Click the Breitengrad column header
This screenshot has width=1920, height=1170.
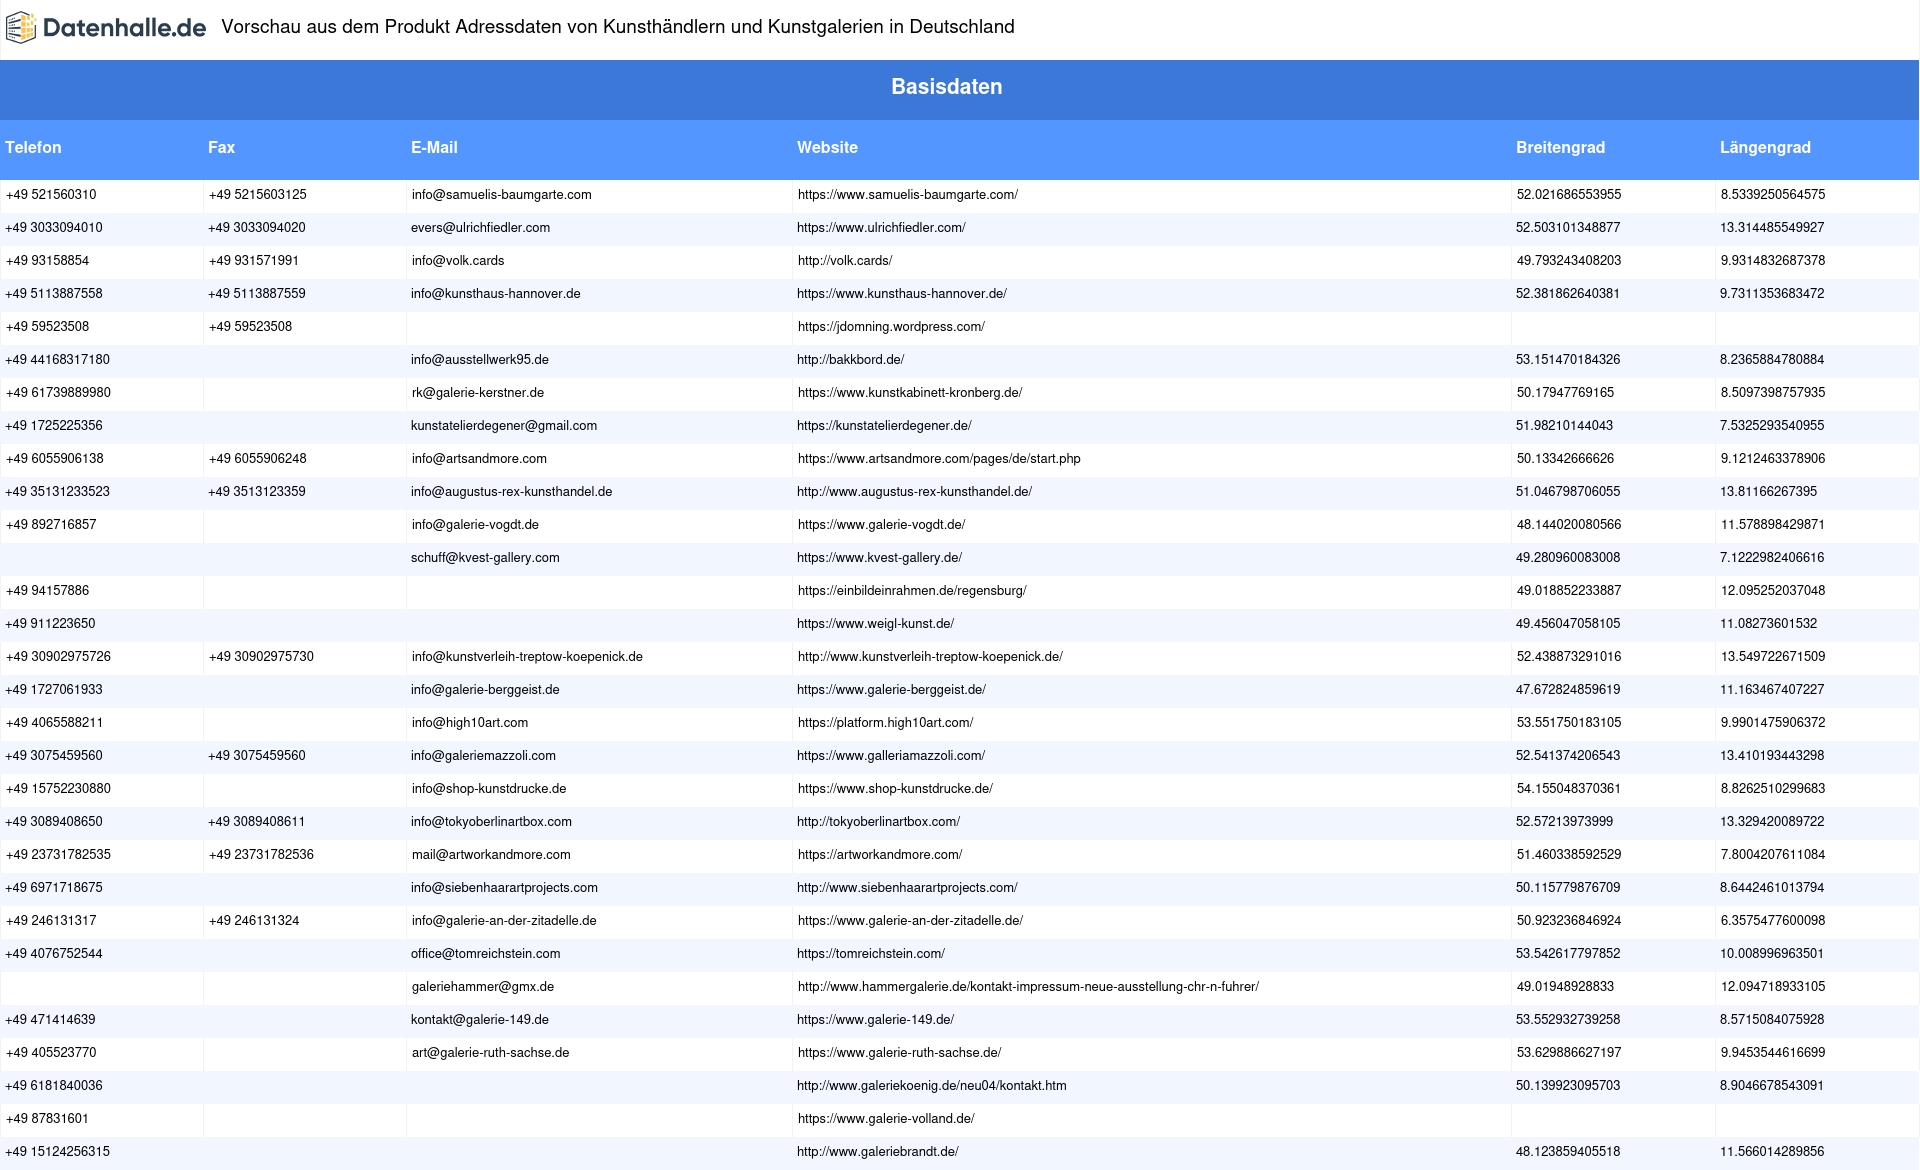click(1560, 147)
